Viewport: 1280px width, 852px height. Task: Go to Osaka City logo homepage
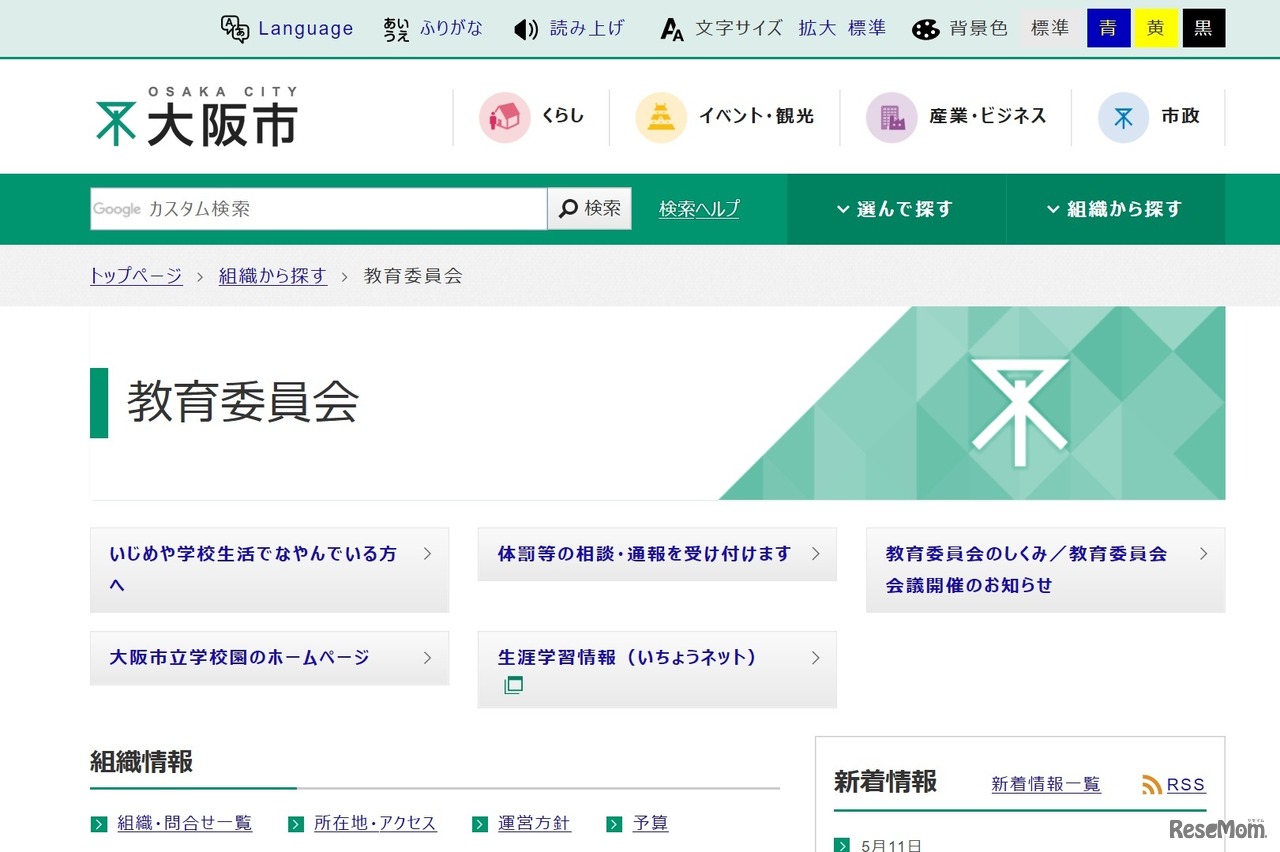pyautogui.click(x=197, y=117)
